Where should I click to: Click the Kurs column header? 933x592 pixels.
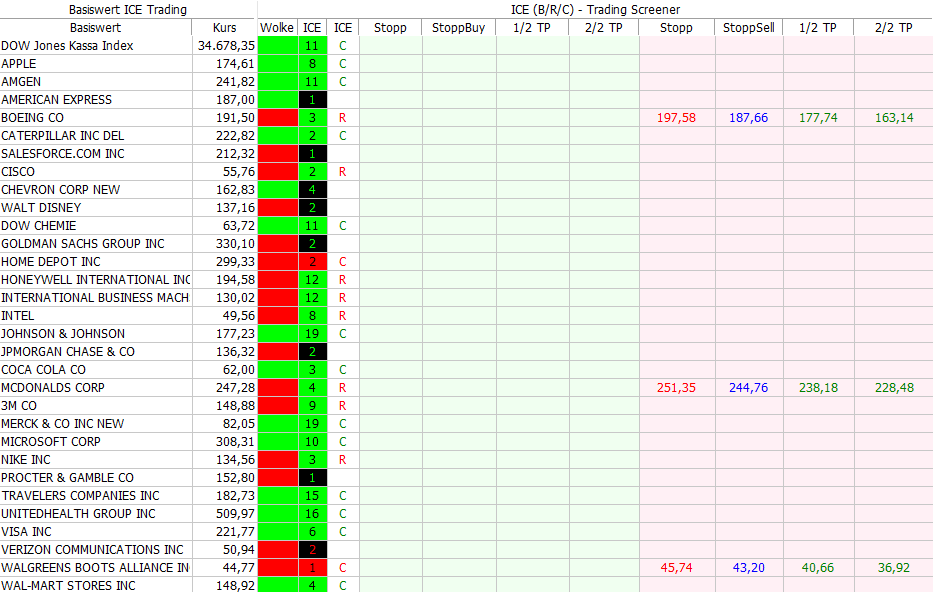tap(225, 28)
